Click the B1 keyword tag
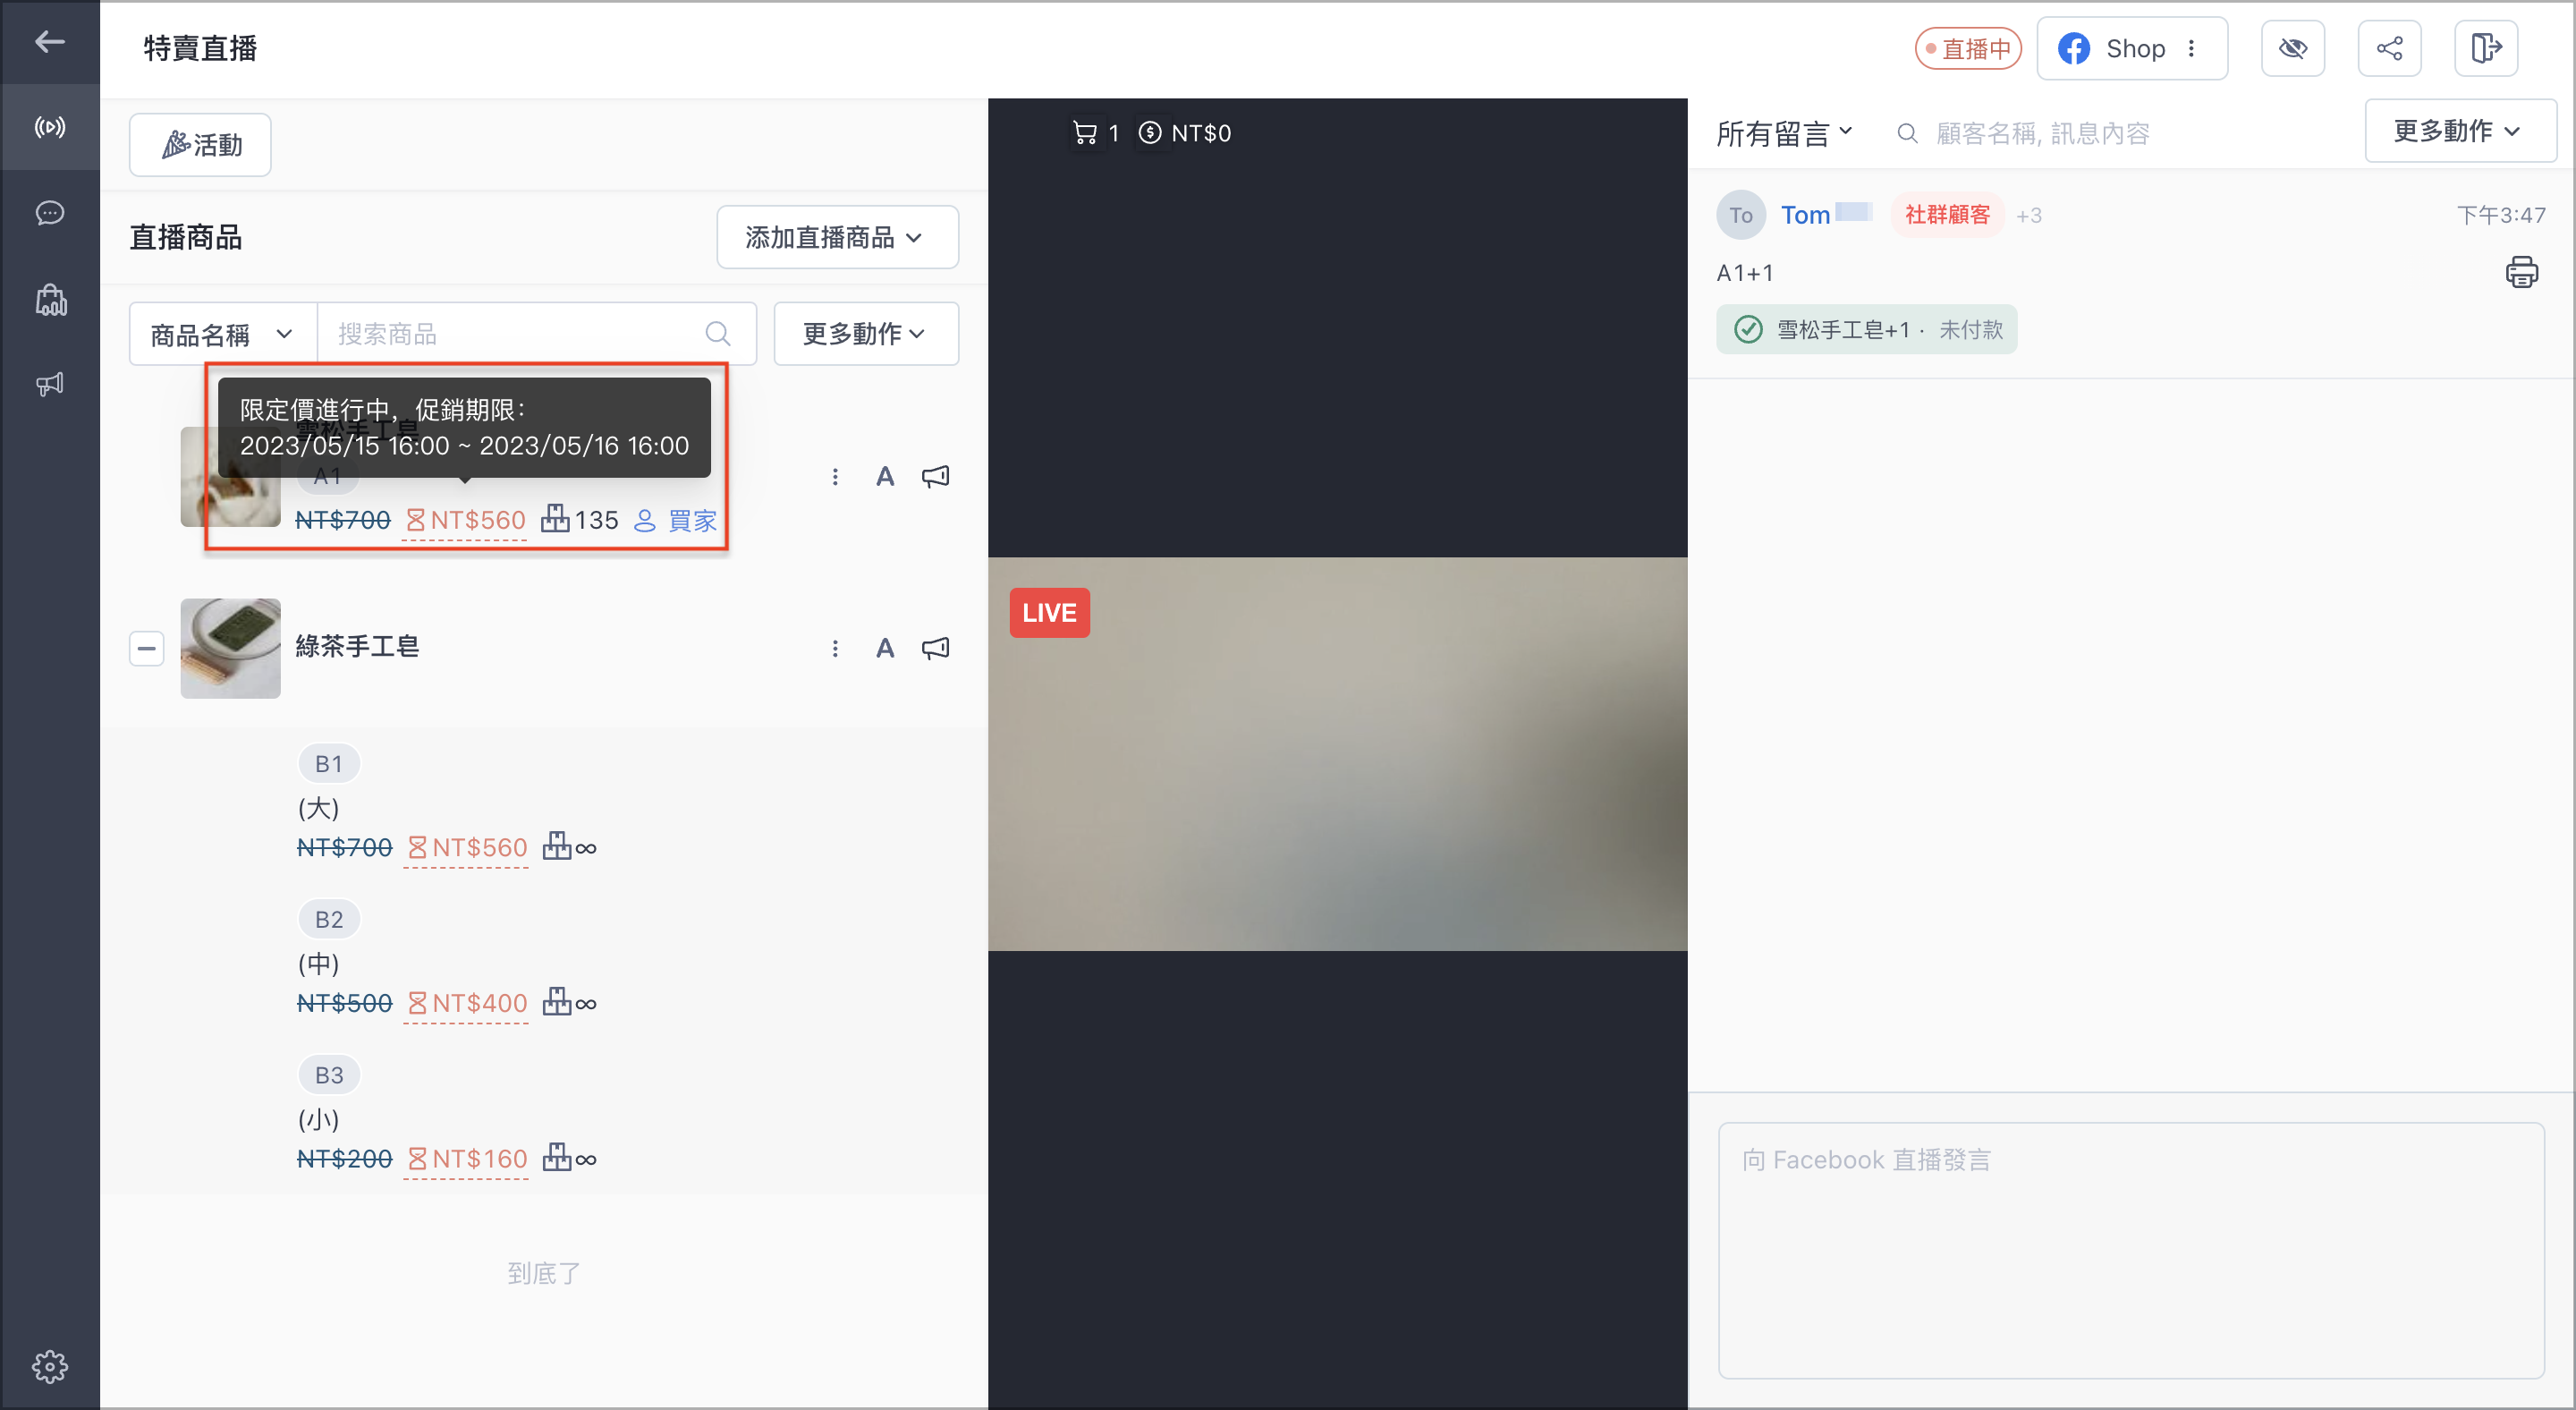 coord(329,764)
